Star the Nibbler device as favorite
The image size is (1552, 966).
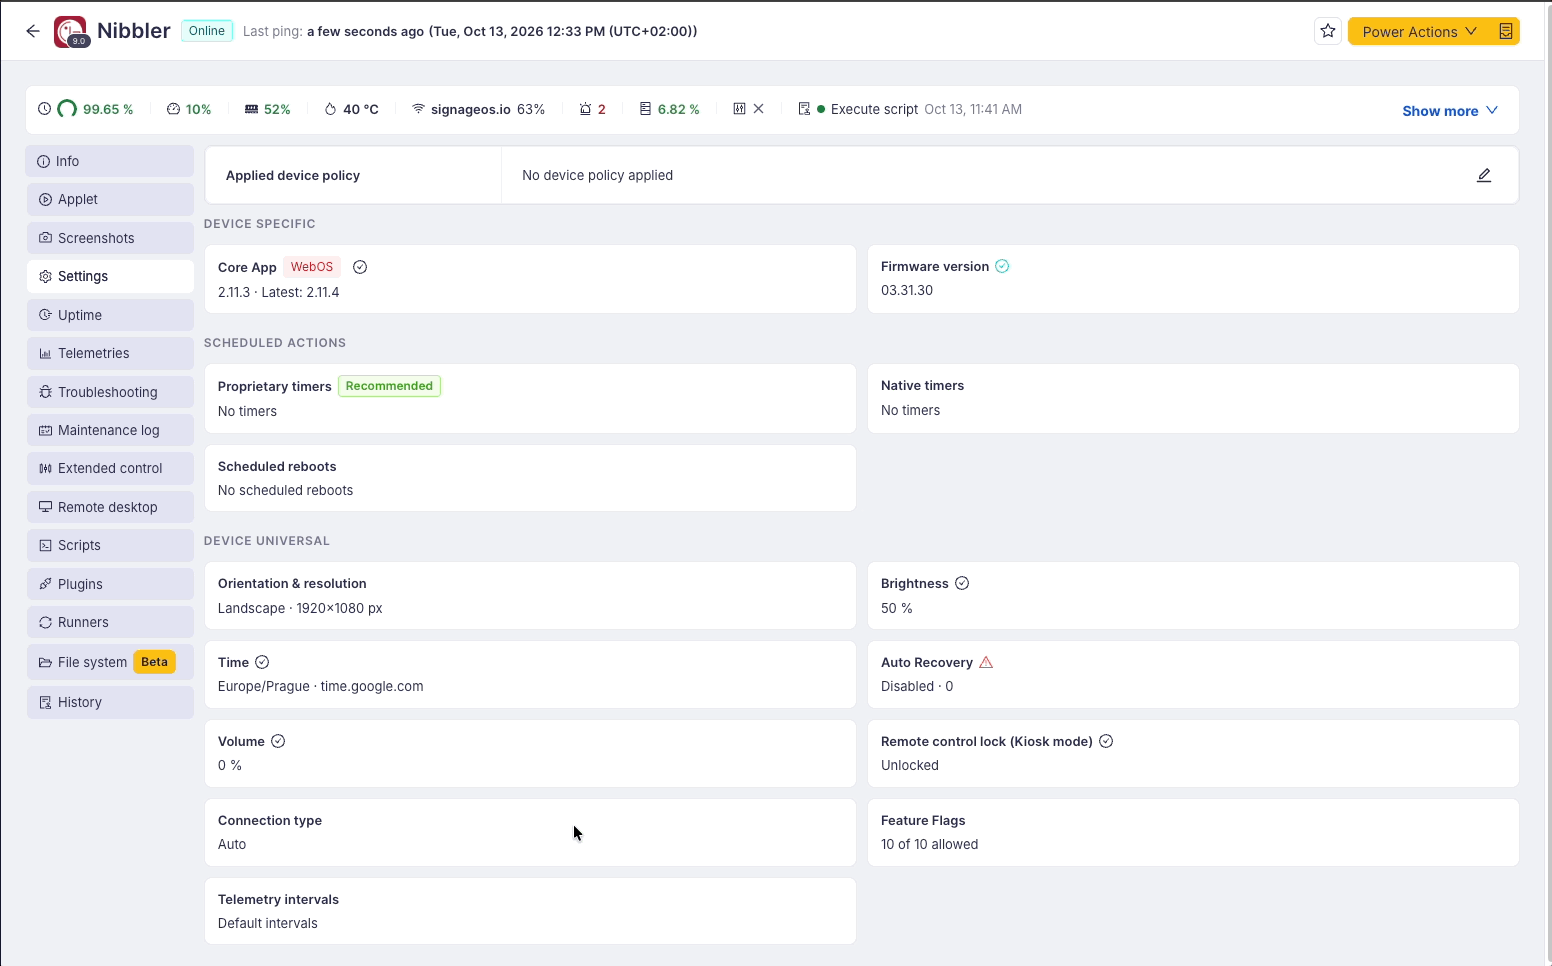(1328, 31)
